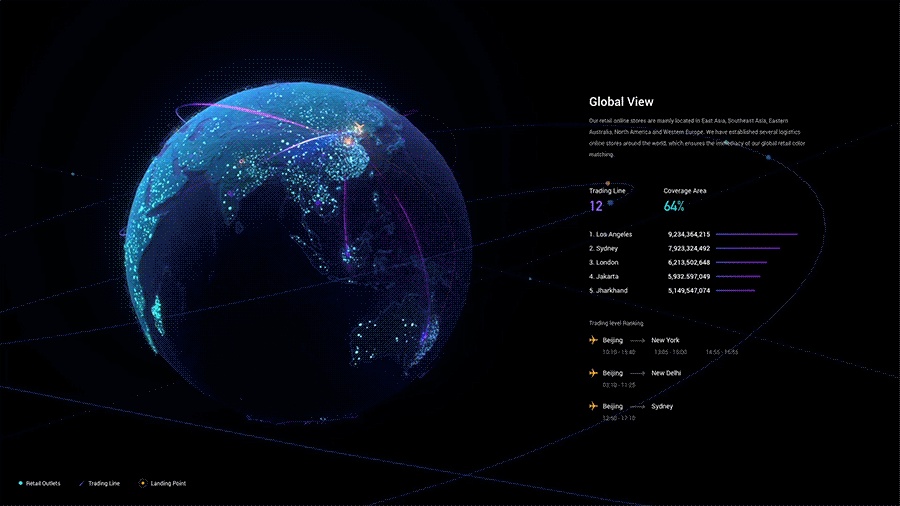Image resolution: width=900 pixels, height=506 pixels.
Task: Click the London purple ranking bar
Action: (742, 262)
